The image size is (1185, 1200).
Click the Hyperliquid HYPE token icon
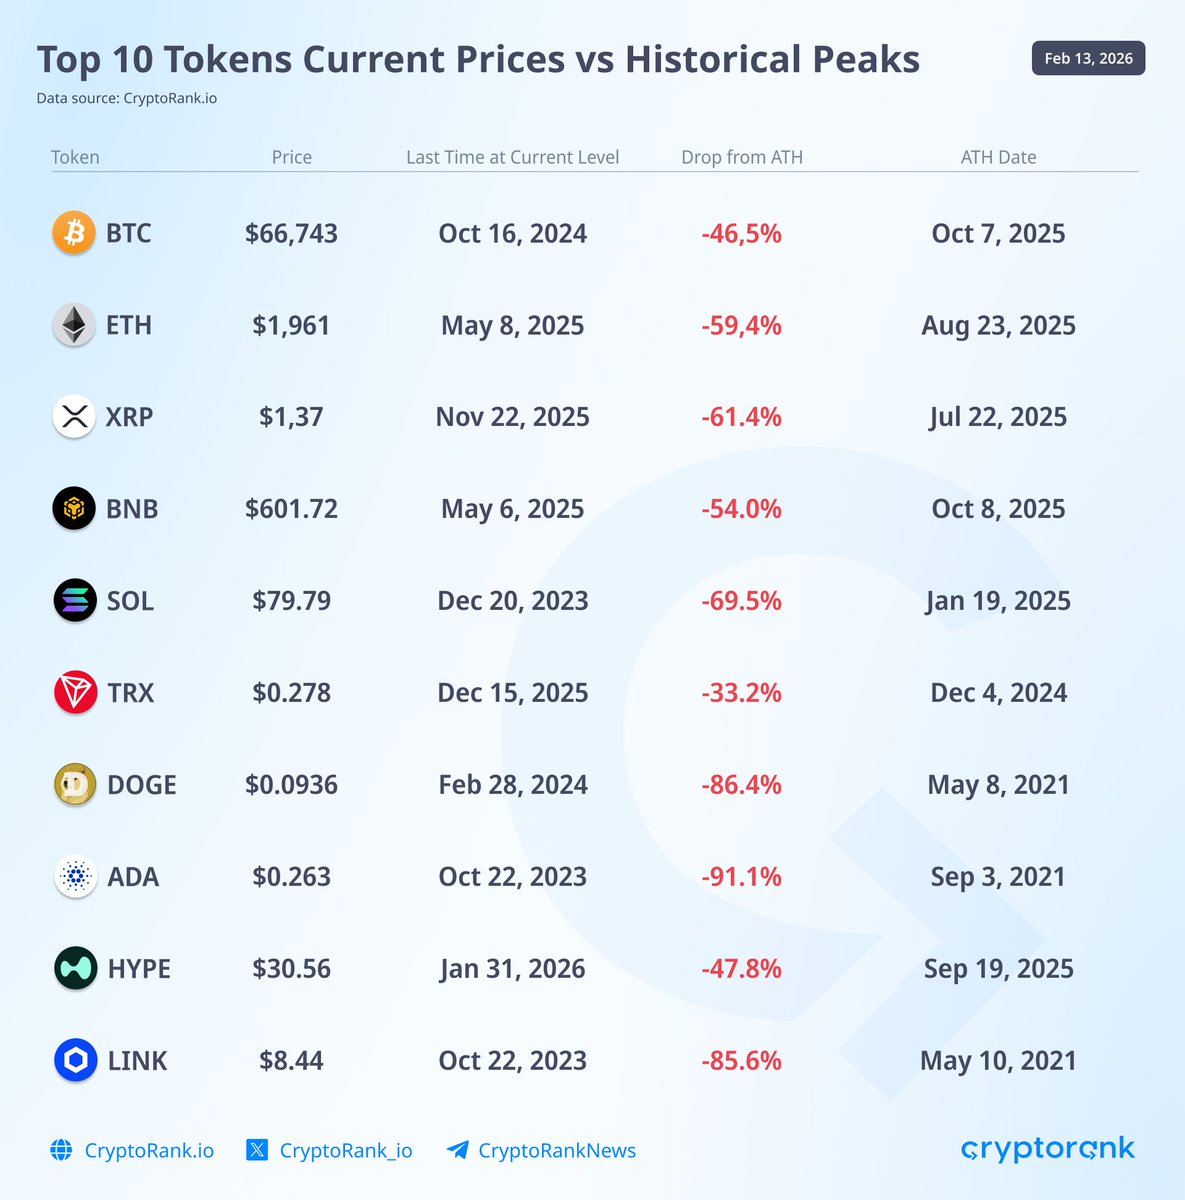[x=74, y=969]
